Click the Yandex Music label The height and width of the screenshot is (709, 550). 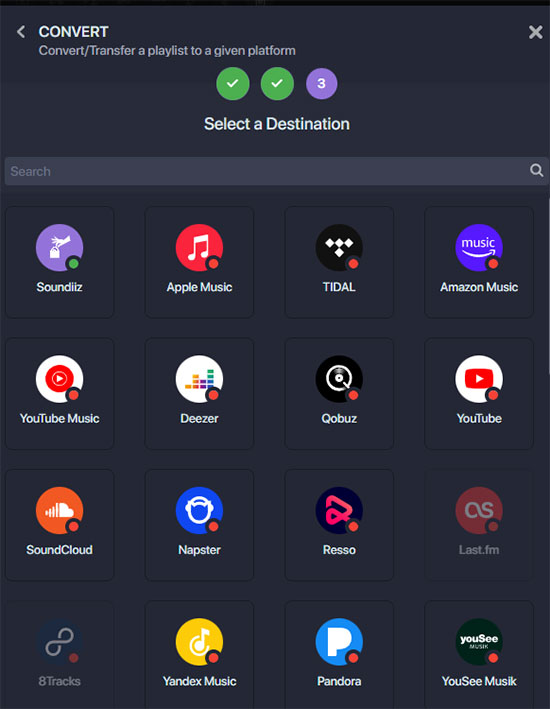pos(199,681)
